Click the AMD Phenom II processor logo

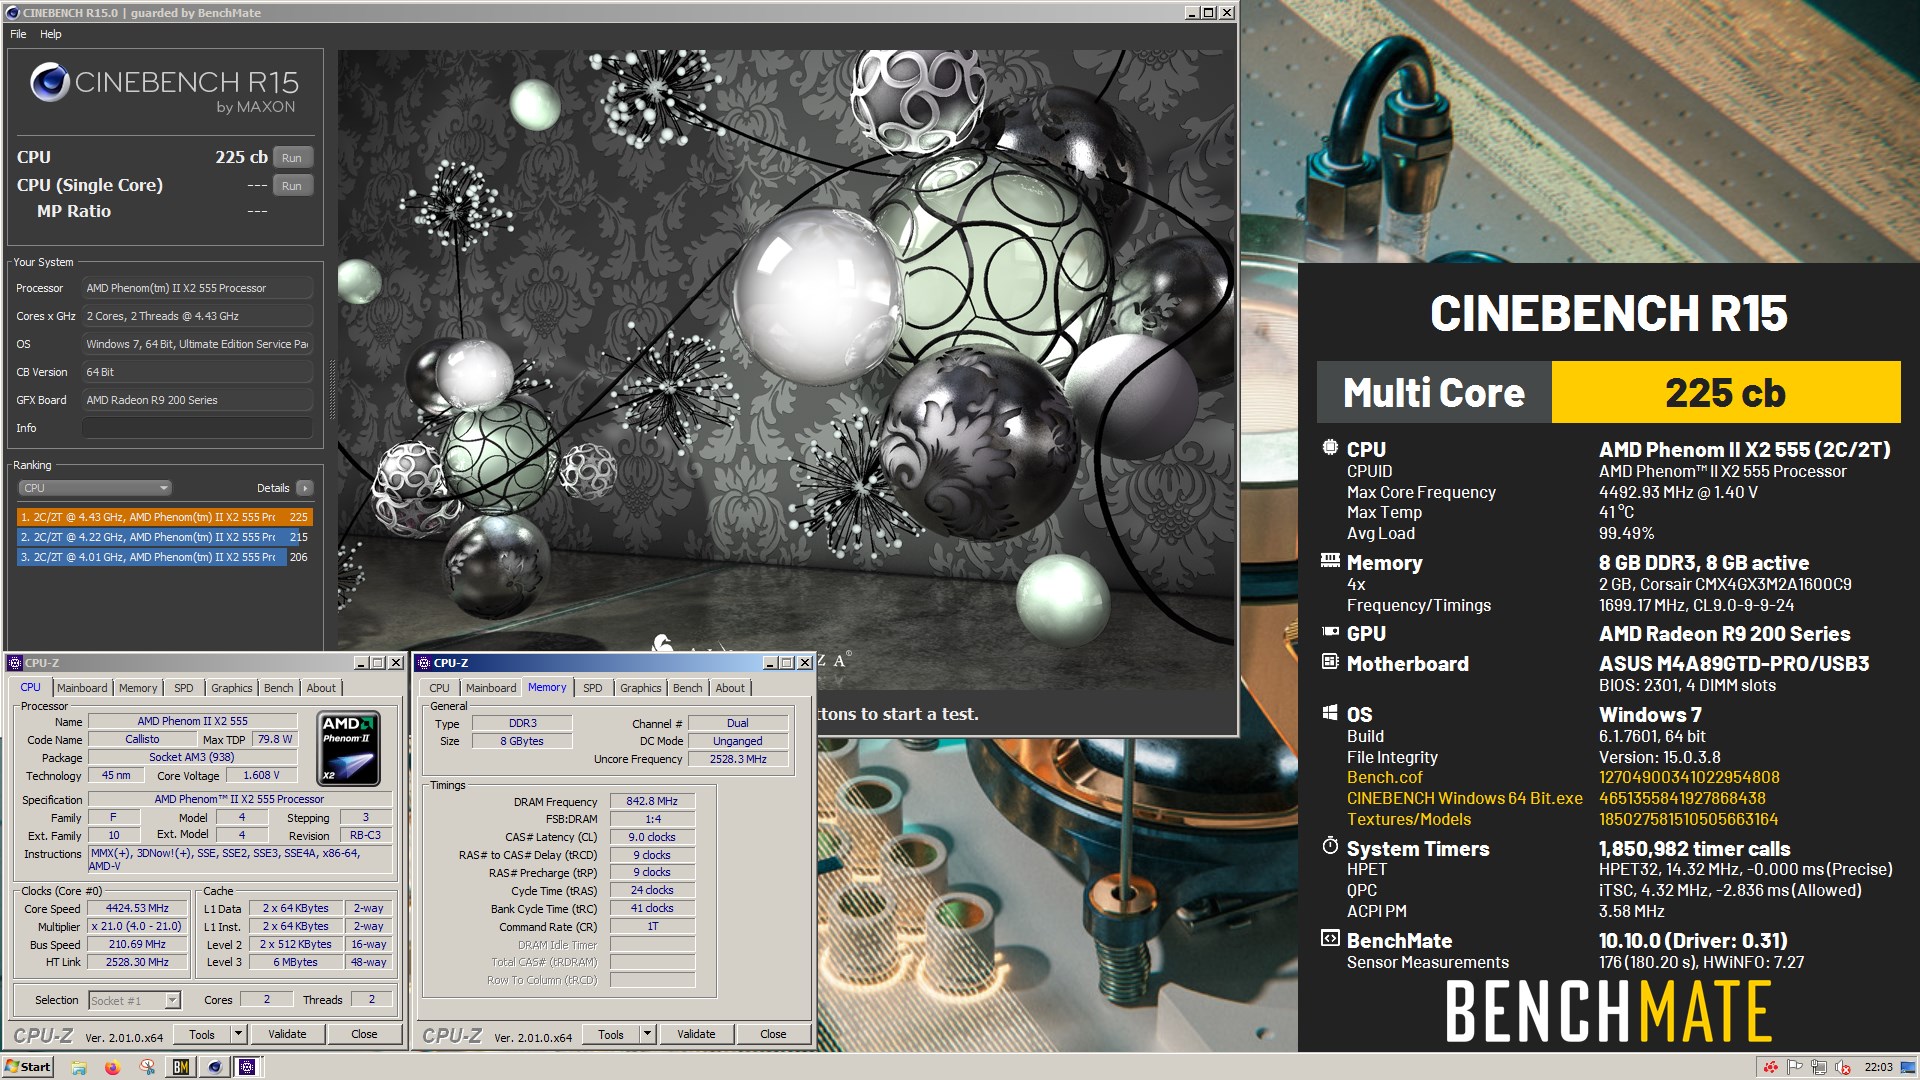coord(349,748)
